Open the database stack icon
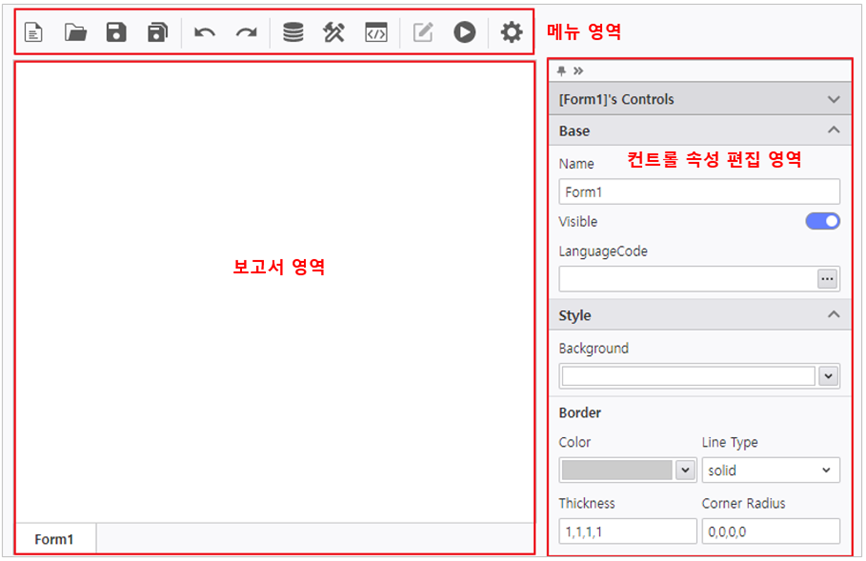The width and height of the screenshot is (866, 561). tap(293, 32)
